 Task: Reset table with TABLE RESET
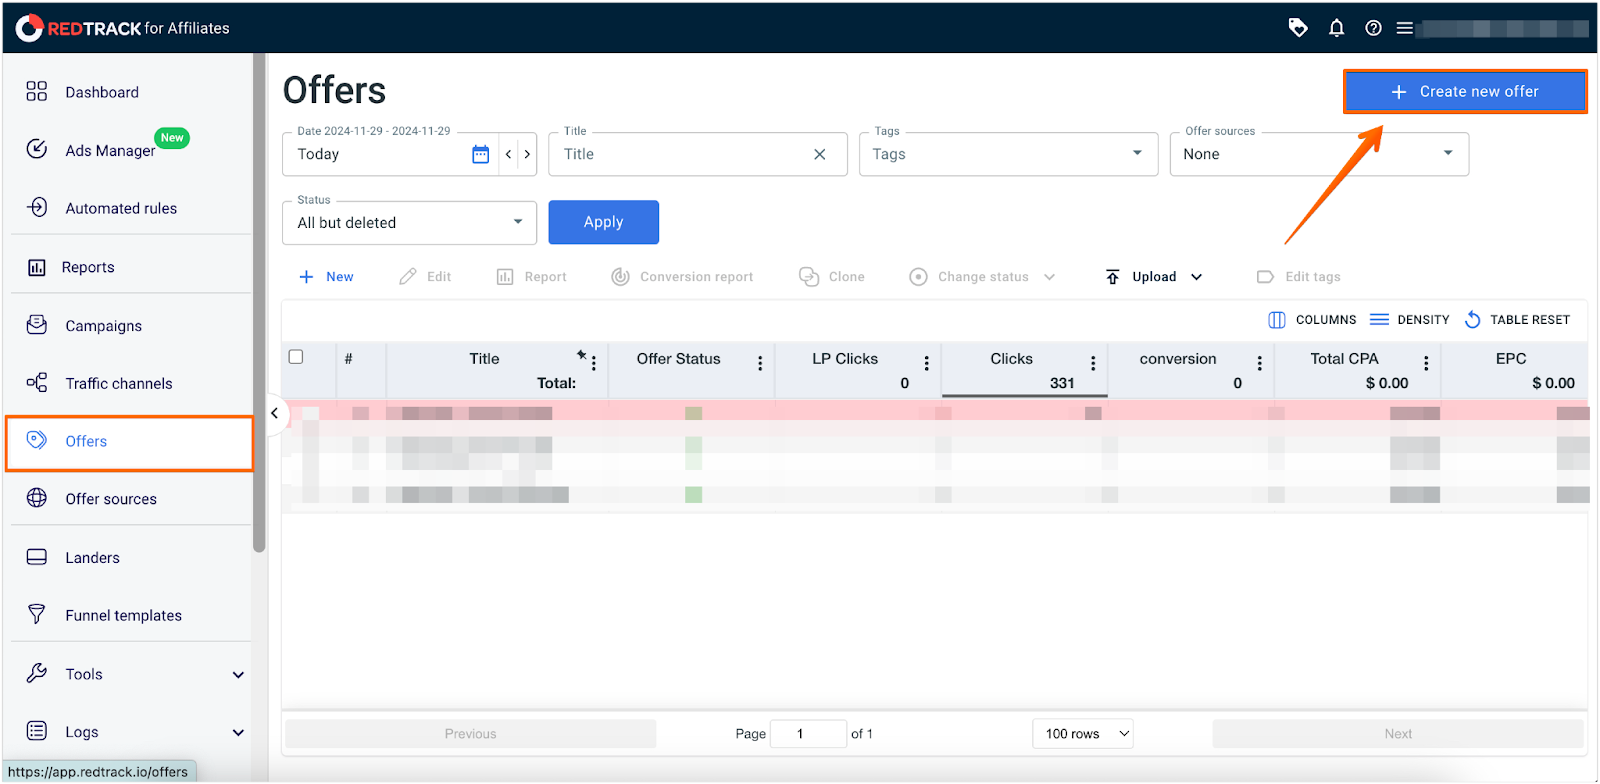click(1517, 320)
